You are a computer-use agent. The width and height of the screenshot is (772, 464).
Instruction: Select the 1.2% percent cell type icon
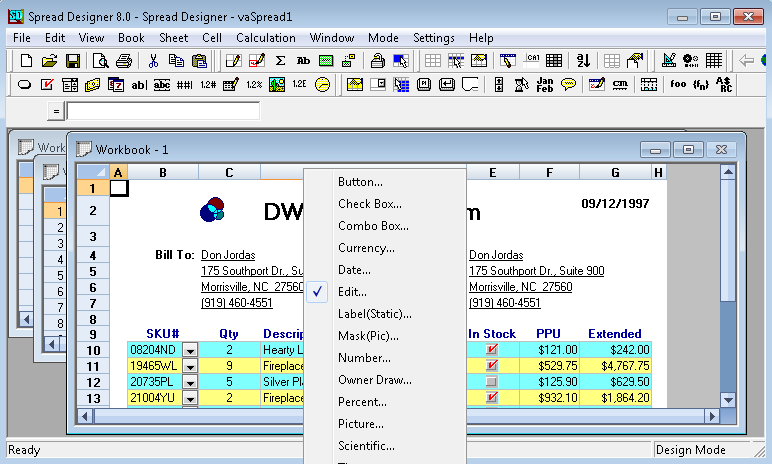click(x=254, y=85)
